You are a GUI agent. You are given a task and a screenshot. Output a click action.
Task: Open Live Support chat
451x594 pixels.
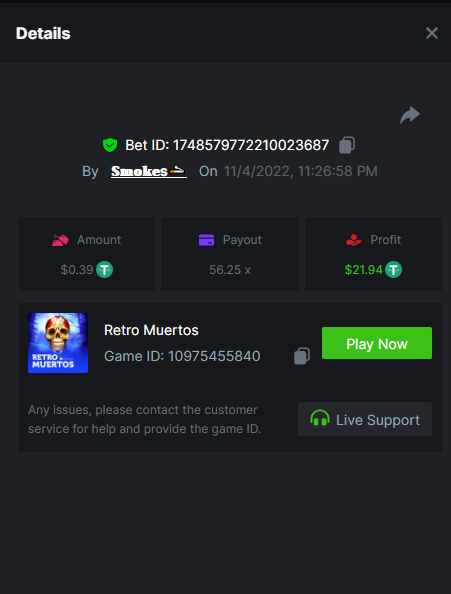coord(365,419)
